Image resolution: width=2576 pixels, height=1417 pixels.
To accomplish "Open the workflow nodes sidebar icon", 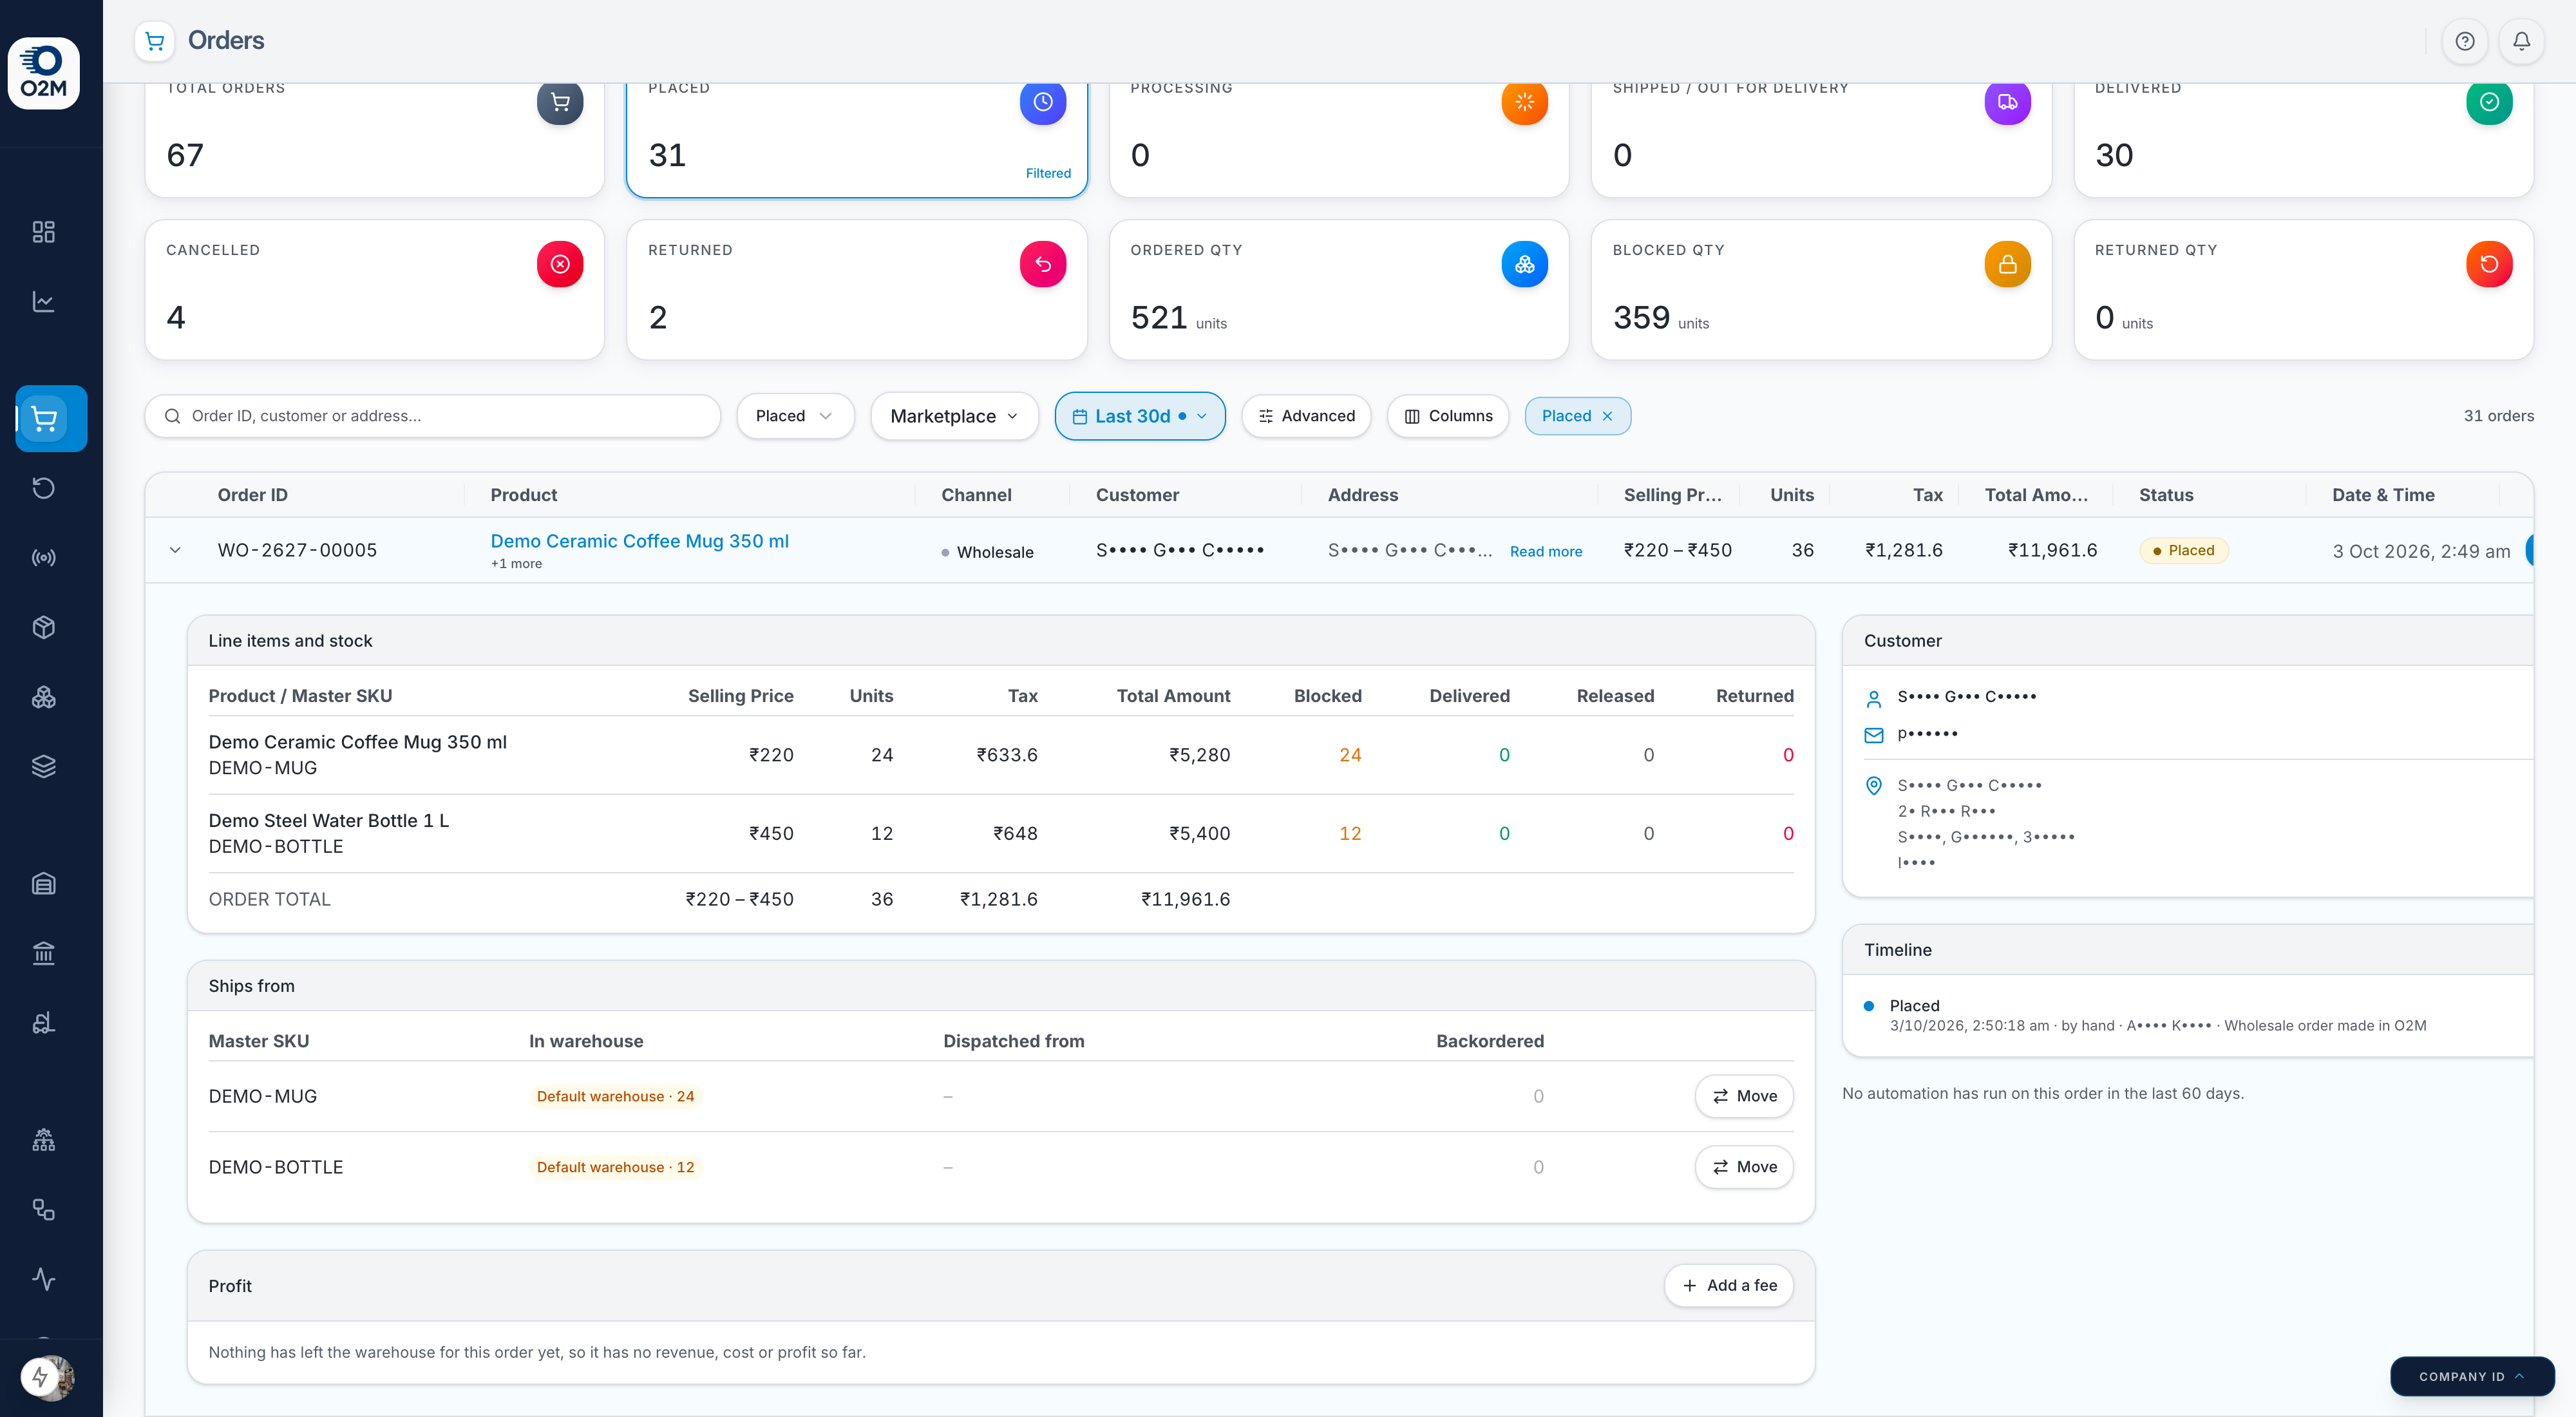I will click(x=44, y=1209).
